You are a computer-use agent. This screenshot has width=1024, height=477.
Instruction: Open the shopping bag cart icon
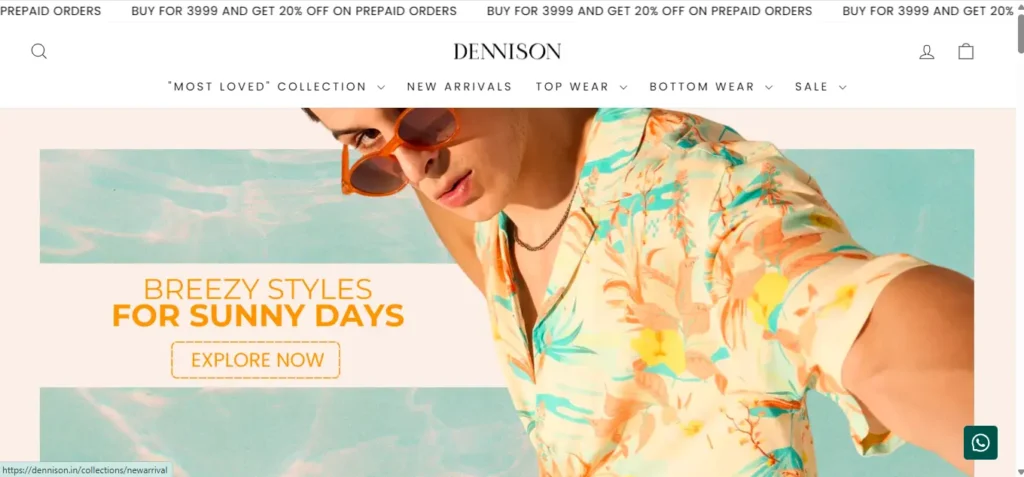pos(966,51)
